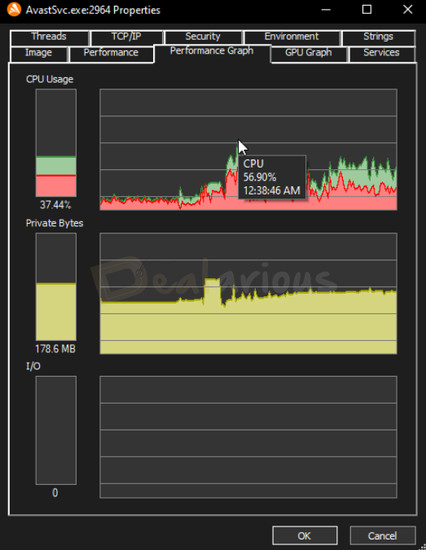Open the Threads tab

click(49, 37)
